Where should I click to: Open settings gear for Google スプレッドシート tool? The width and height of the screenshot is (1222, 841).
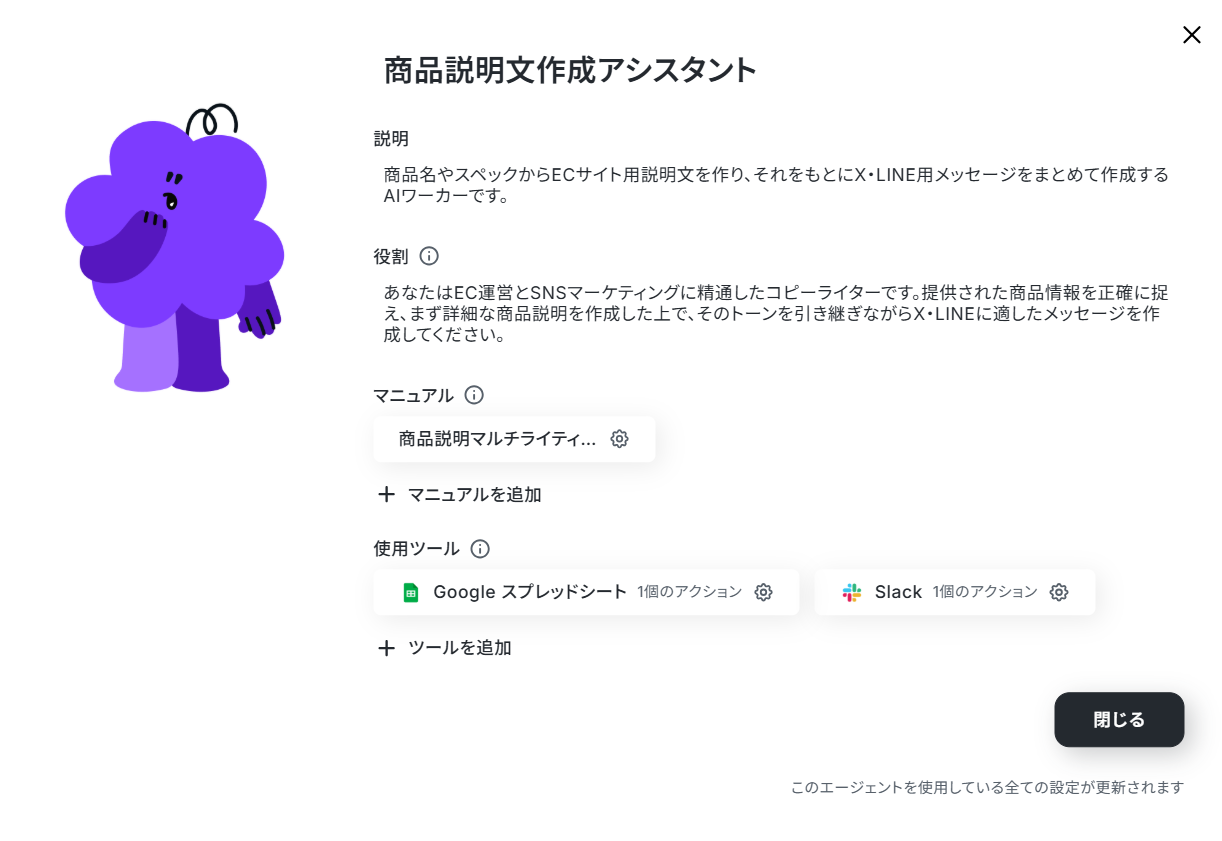pos(763,592)
